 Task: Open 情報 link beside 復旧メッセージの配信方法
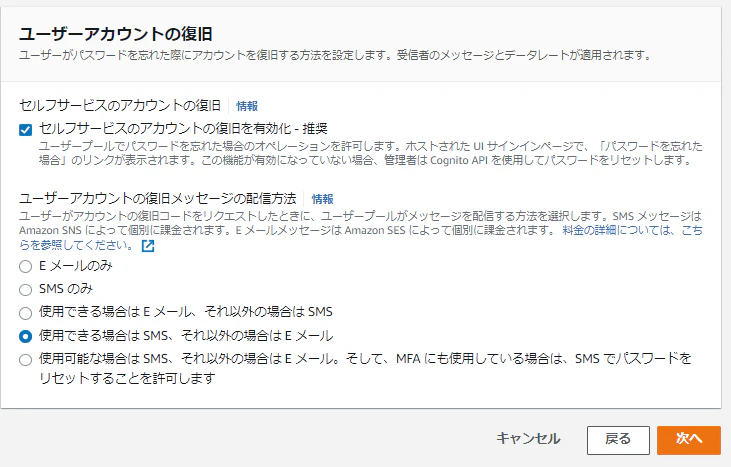[323, 199]
